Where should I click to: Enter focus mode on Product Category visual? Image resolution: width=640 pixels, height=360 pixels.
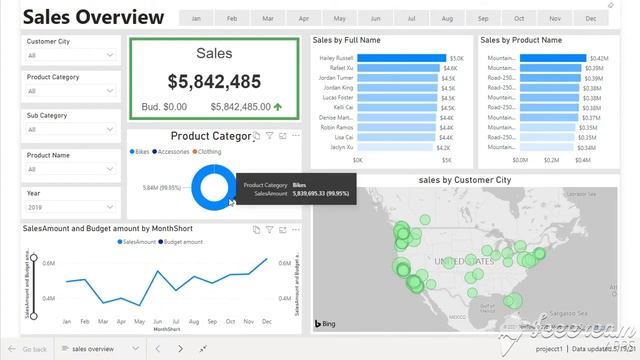click(x=282, y=136)
